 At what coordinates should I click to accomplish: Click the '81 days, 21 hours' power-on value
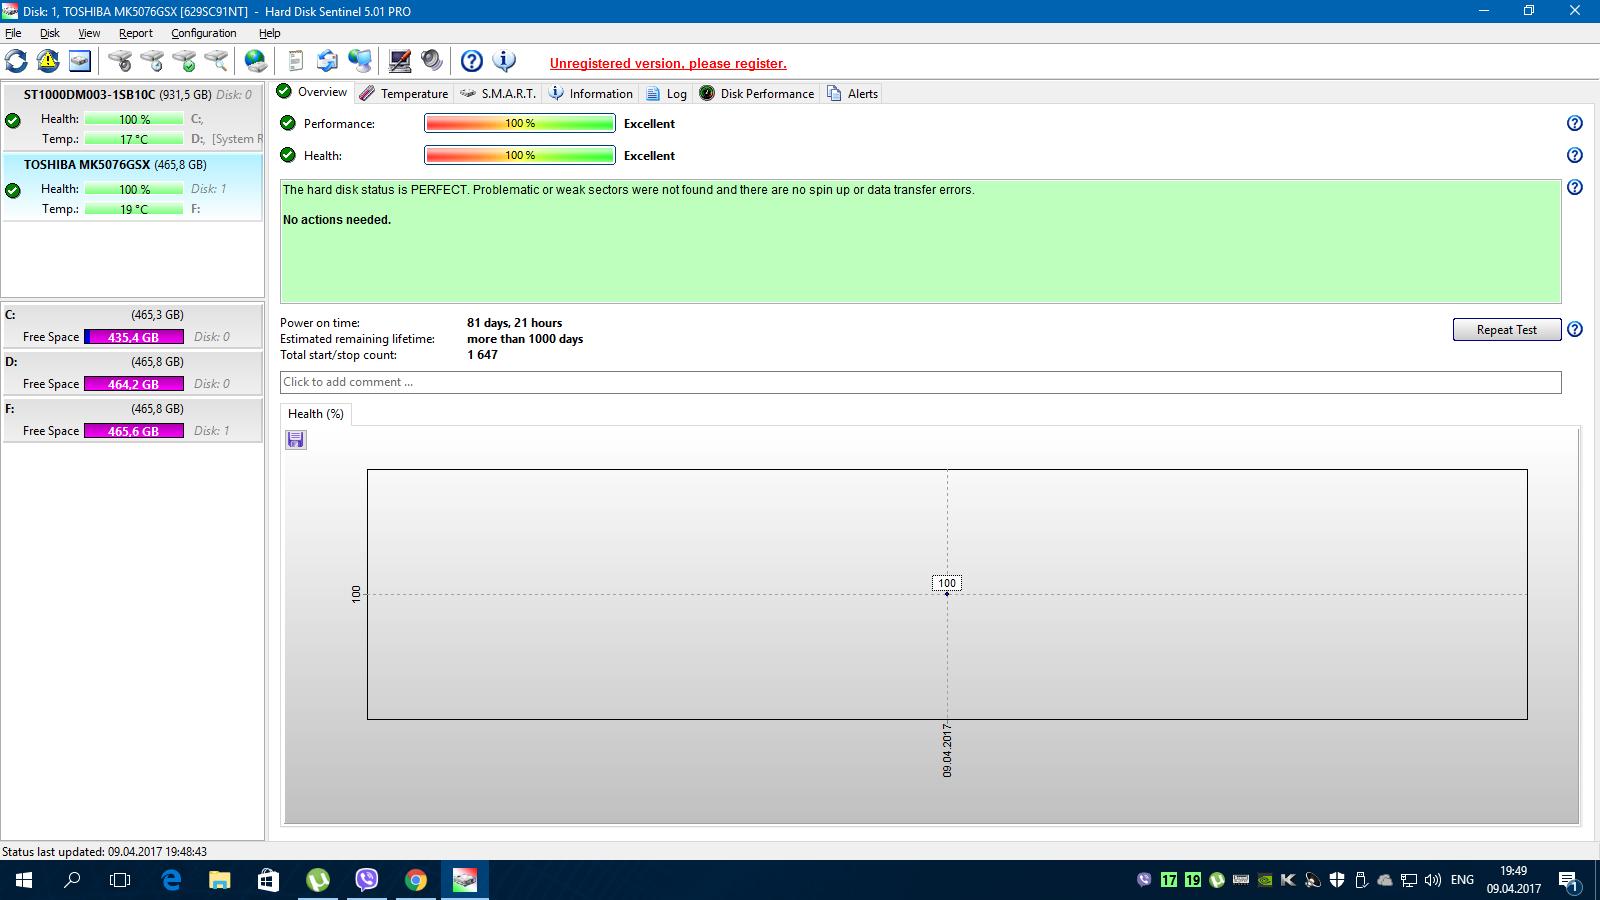tap(514, 323)
